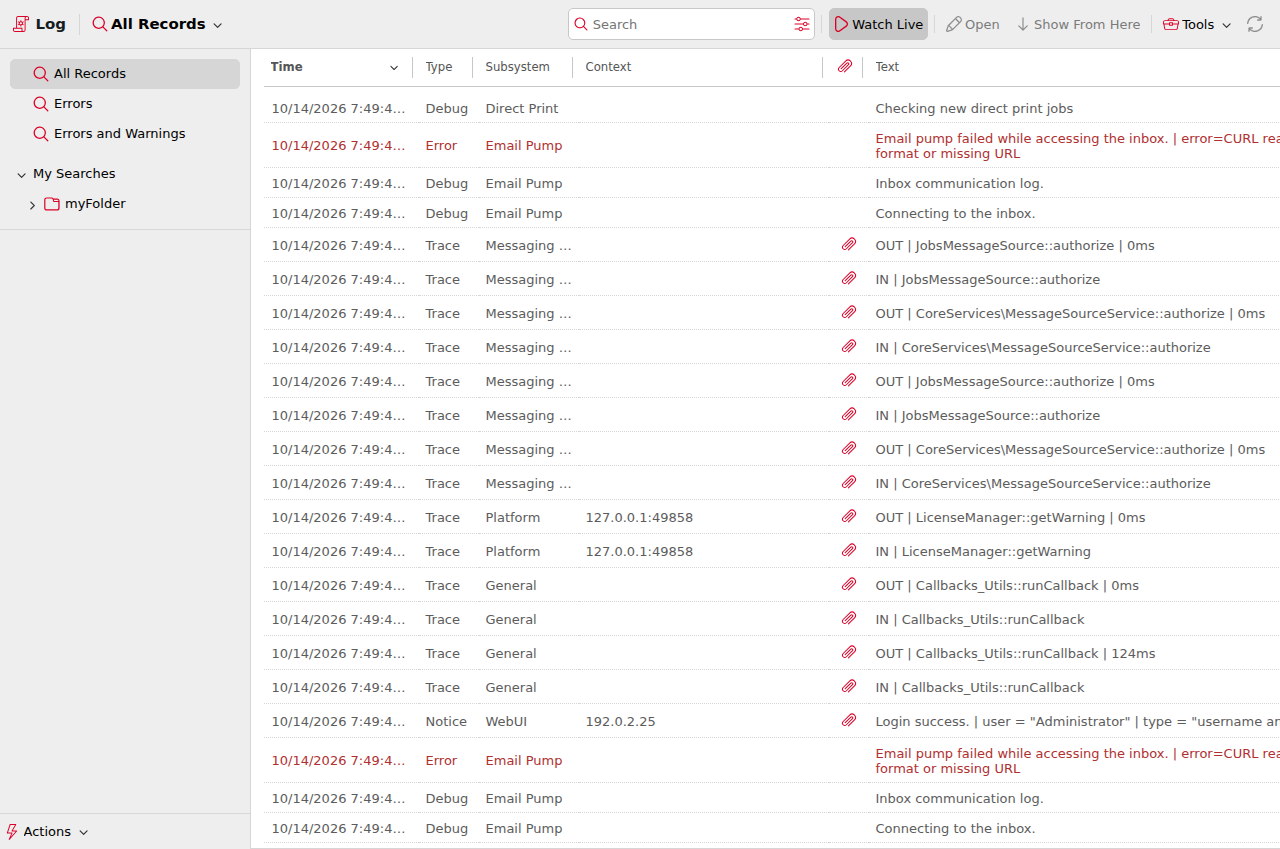The height and width of the screenshot is (849, 1280).
Task: Open attachment for Callbacks_Utils::runCallback | 124ms row
Action: (849, 653)
